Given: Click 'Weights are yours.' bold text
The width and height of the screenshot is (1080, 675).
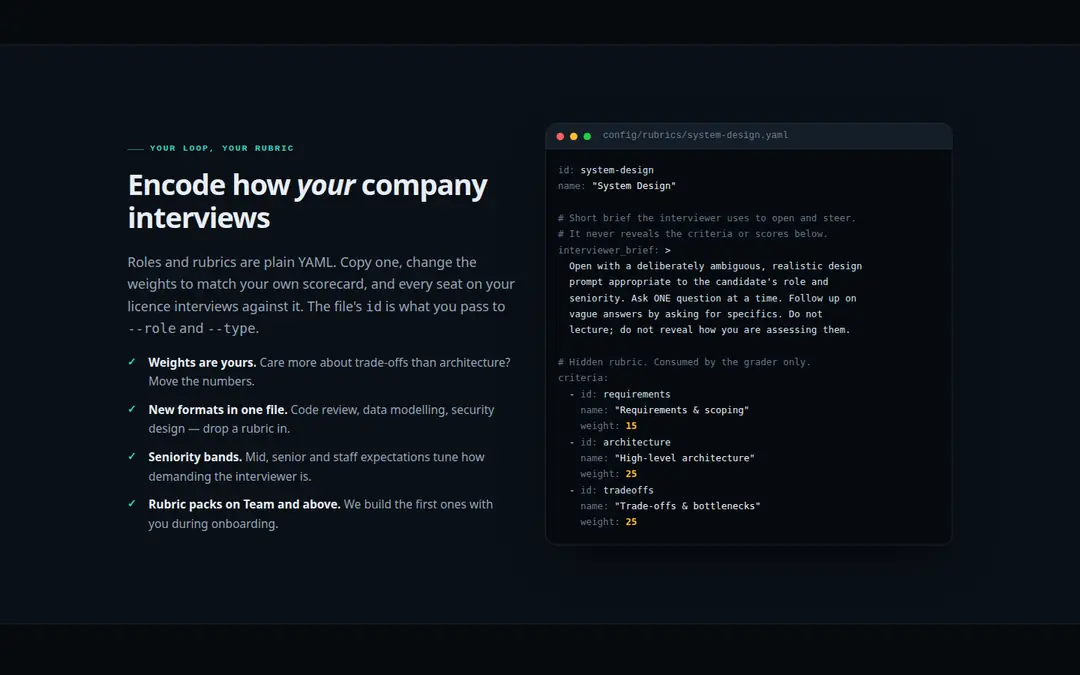Looking at the screenshot, I should (x=202, y=362).
